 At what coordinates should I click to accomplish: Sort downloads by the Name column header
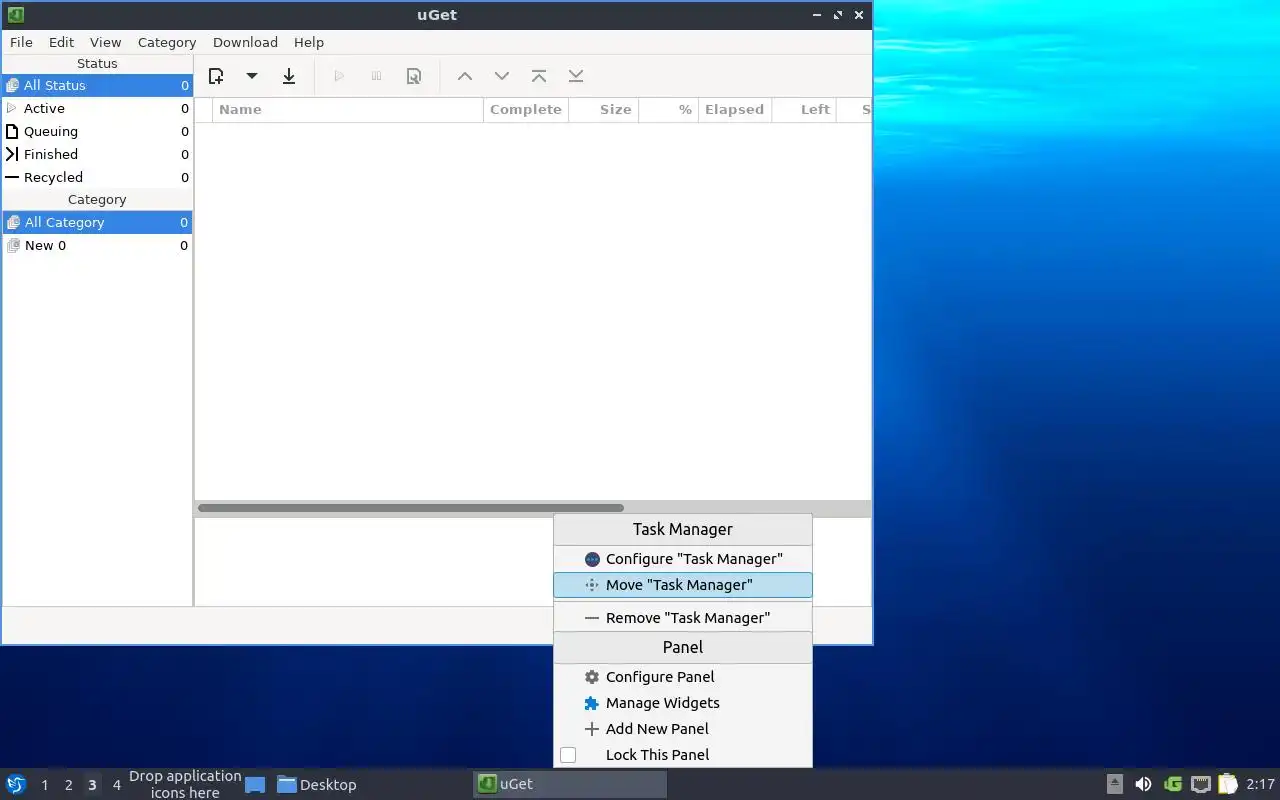[348, 109]
